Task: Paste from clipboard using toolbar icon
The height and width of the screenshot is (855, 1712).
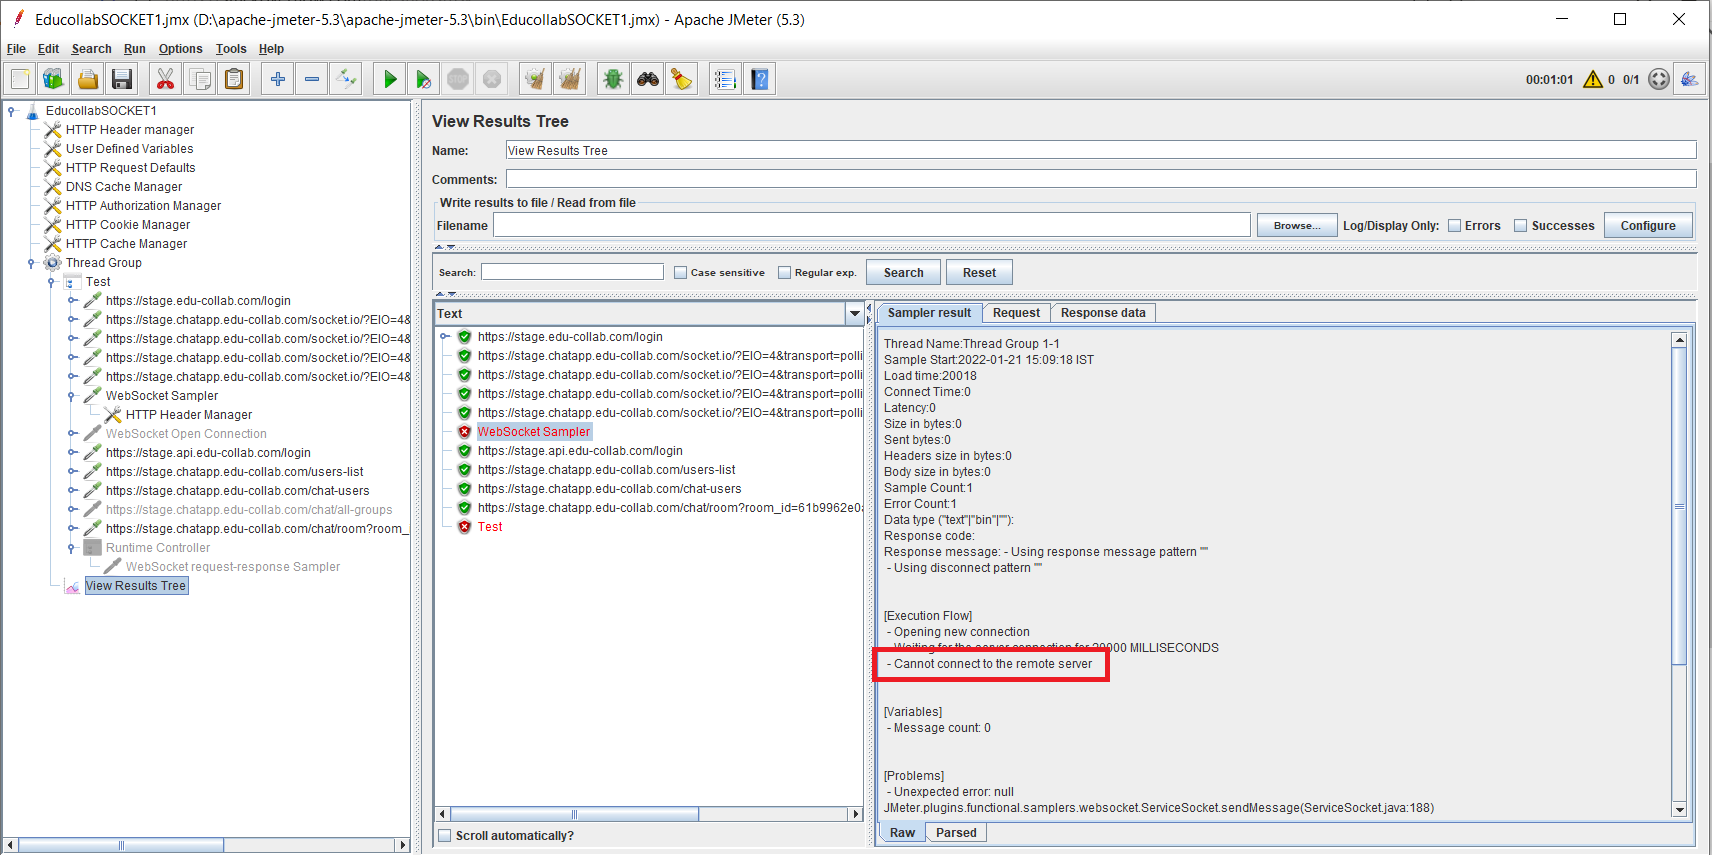Action: [x=234, y=79]
